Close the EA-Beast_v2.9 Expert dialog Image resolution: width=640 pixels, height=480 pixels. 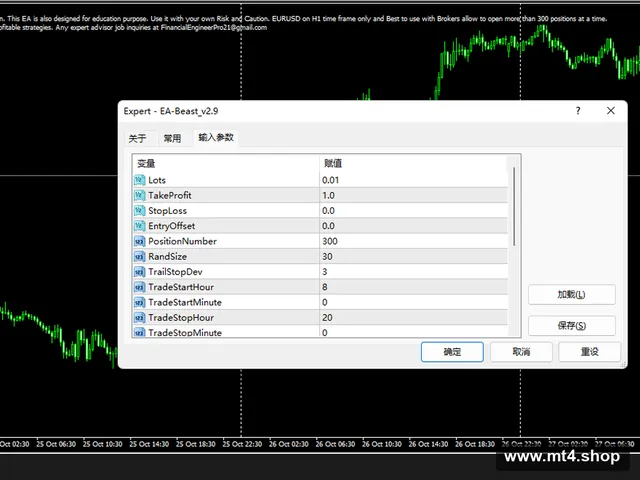tap(611, 111)
